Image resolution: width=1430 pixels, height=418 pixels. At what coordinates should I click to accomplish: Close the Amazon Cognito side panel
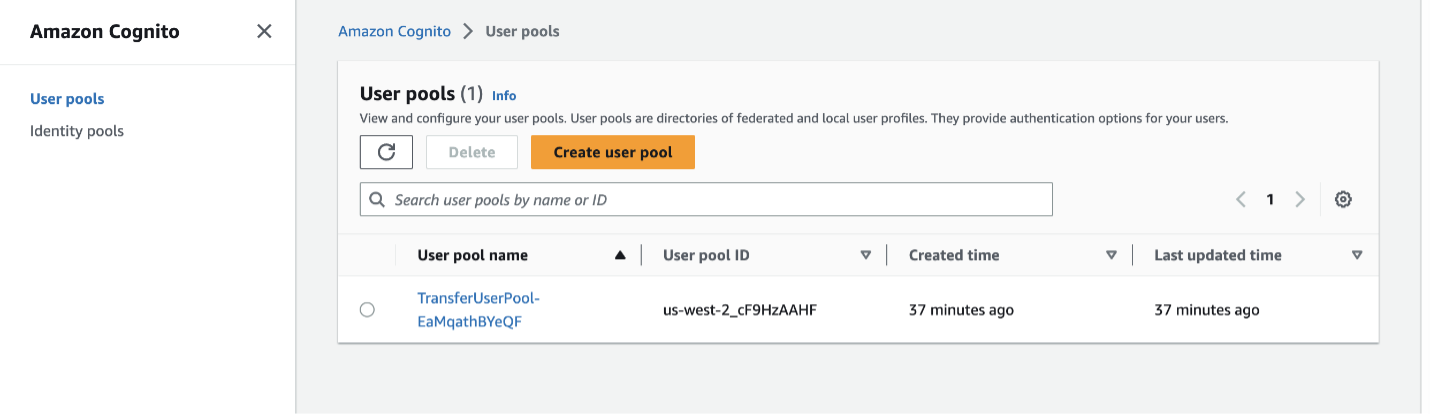[264, 31]
